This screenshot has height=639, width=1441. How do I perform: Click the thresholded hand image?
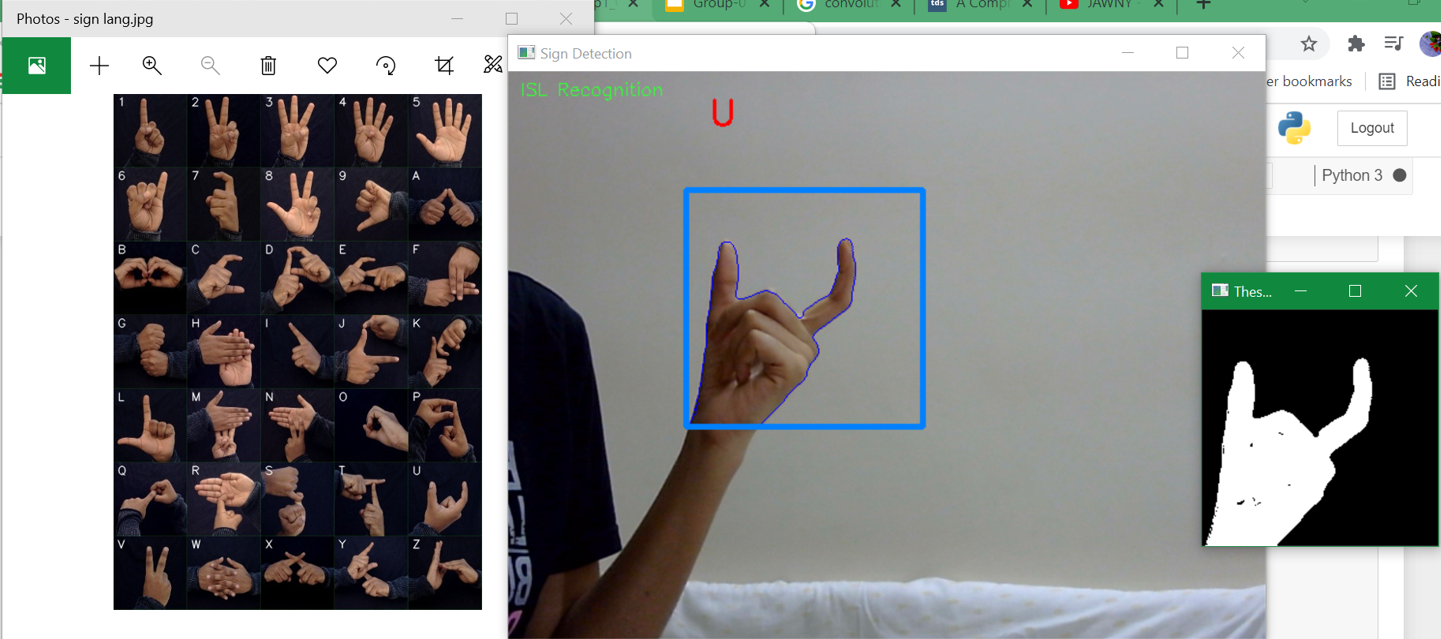pos(1320,427)
